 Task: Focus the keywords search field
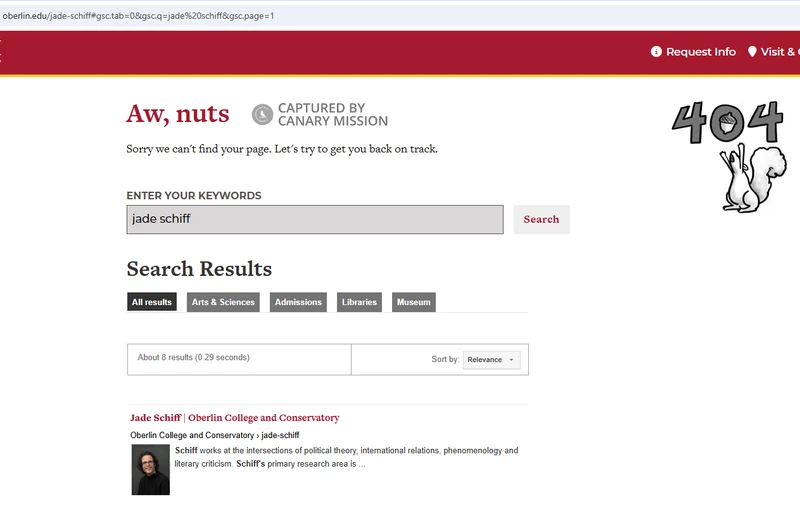[315, 219]
